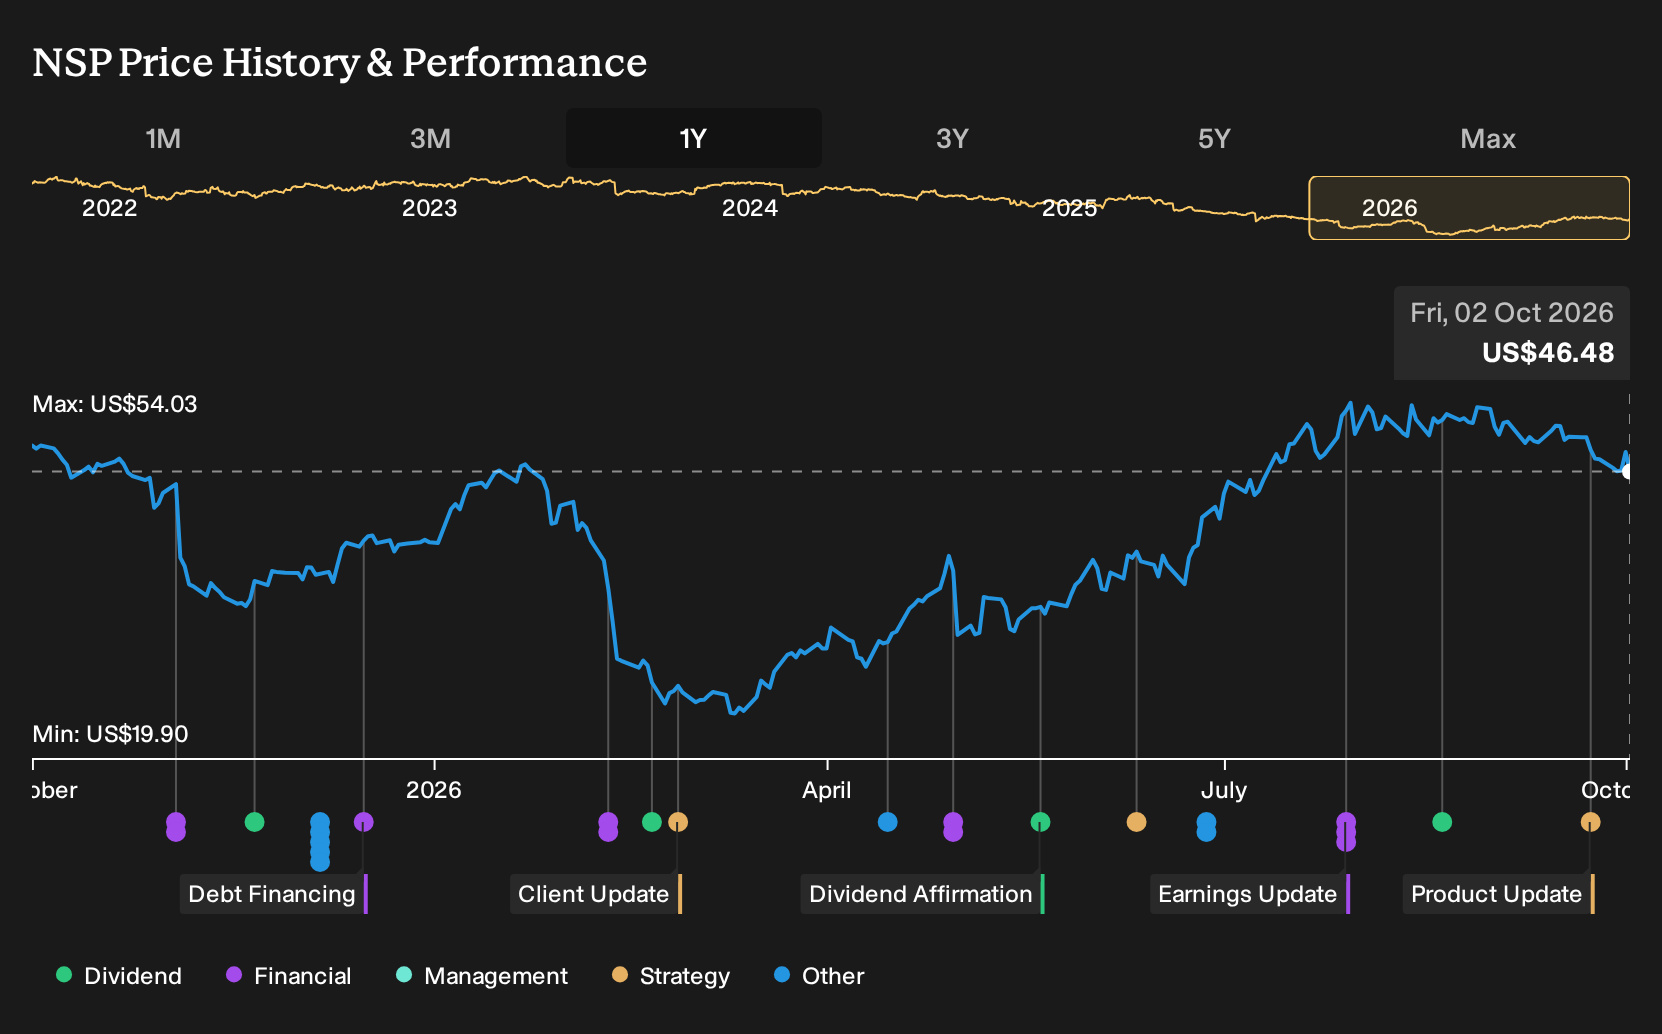This screenshot has width=1662, height=1034.
Task: Click the Min: US$19.90 price label
Action: (110, 734)
